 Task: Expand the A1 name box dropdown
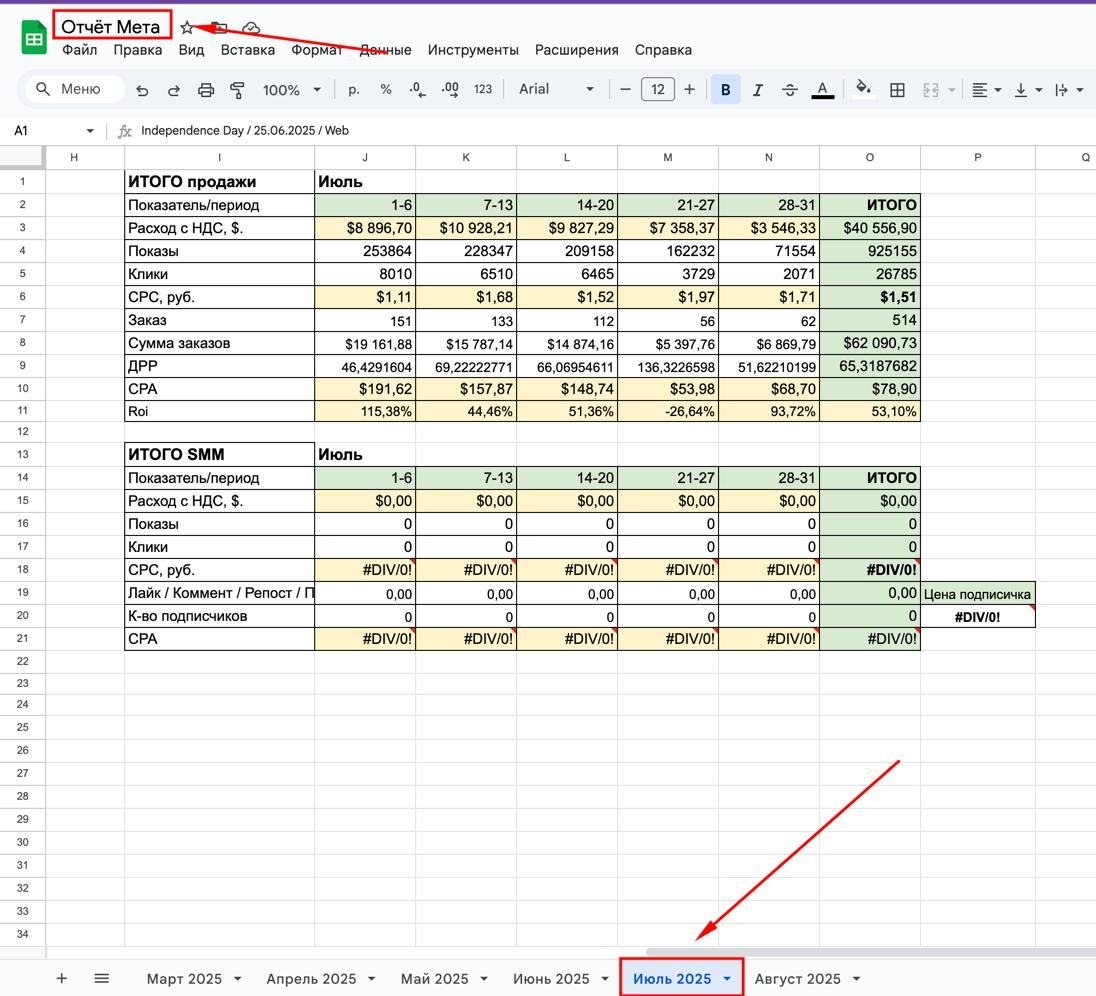pos(90,131)
